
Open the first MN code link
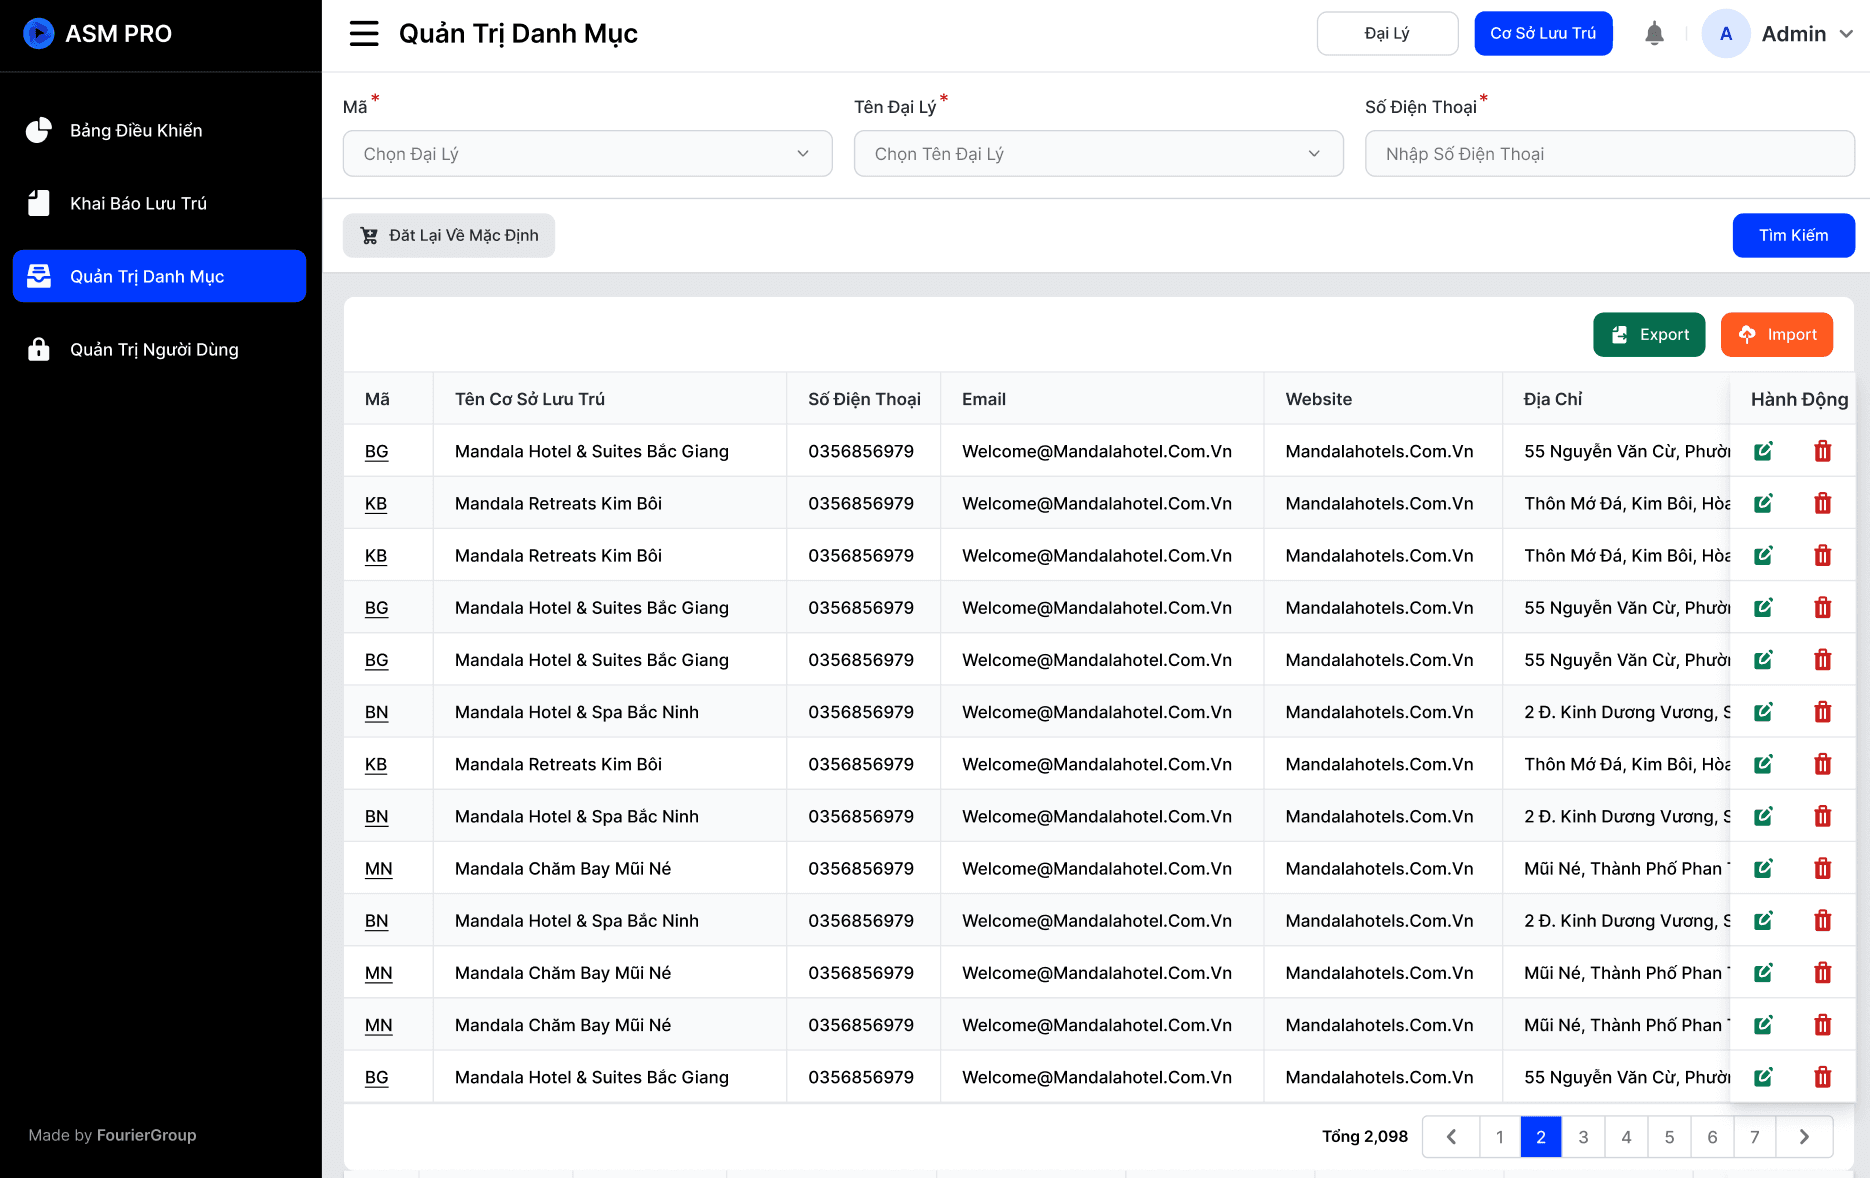pos(378,869)
